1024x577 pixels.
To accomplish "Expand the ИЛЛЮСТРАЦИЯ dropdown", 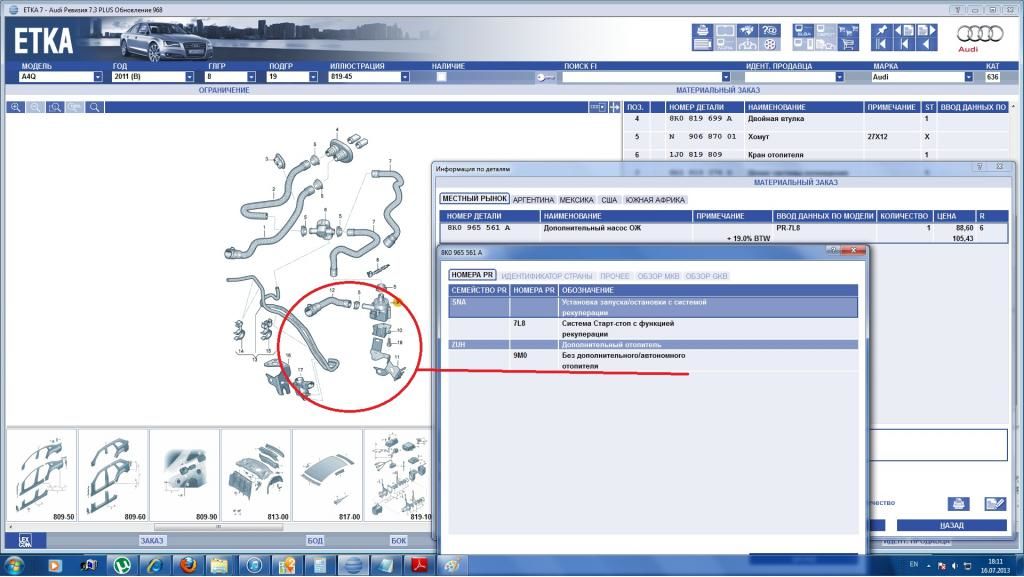I will pyautogui.click(x=405, y=77).
